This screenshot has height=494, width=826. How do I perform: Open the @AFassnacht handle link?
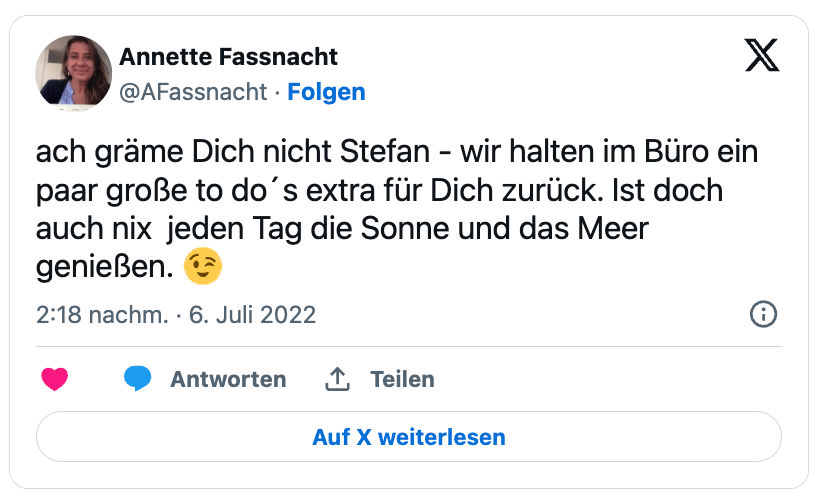pos(193,92)
